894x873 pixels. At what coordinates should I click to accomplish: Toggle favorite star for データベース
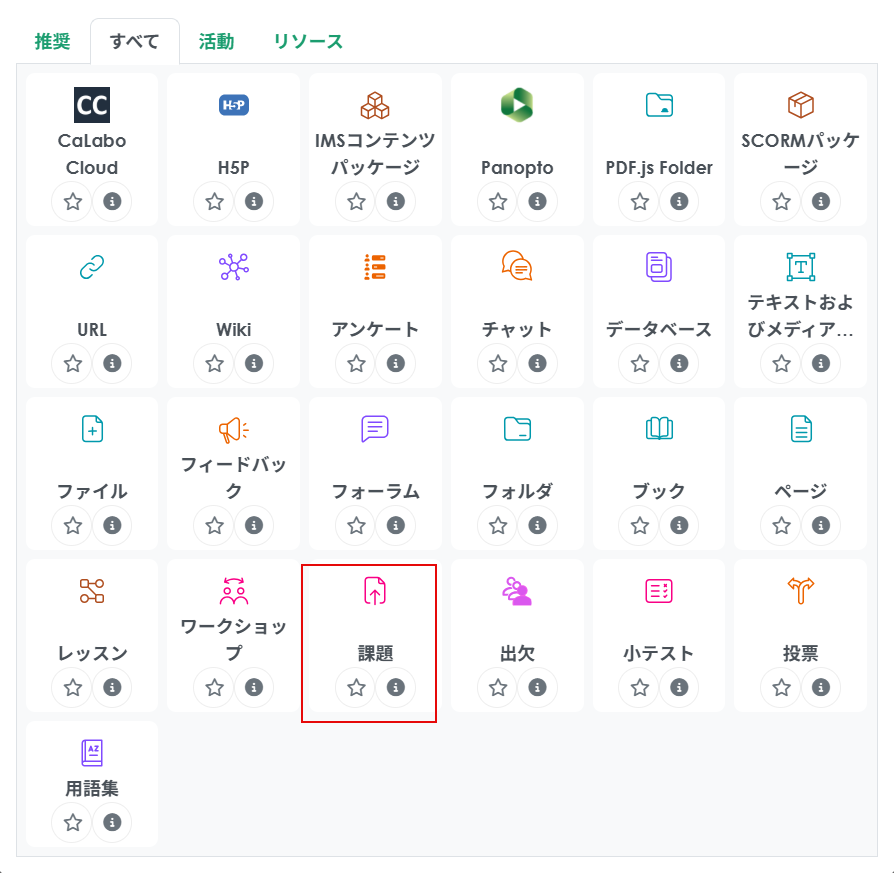point(640,363)
